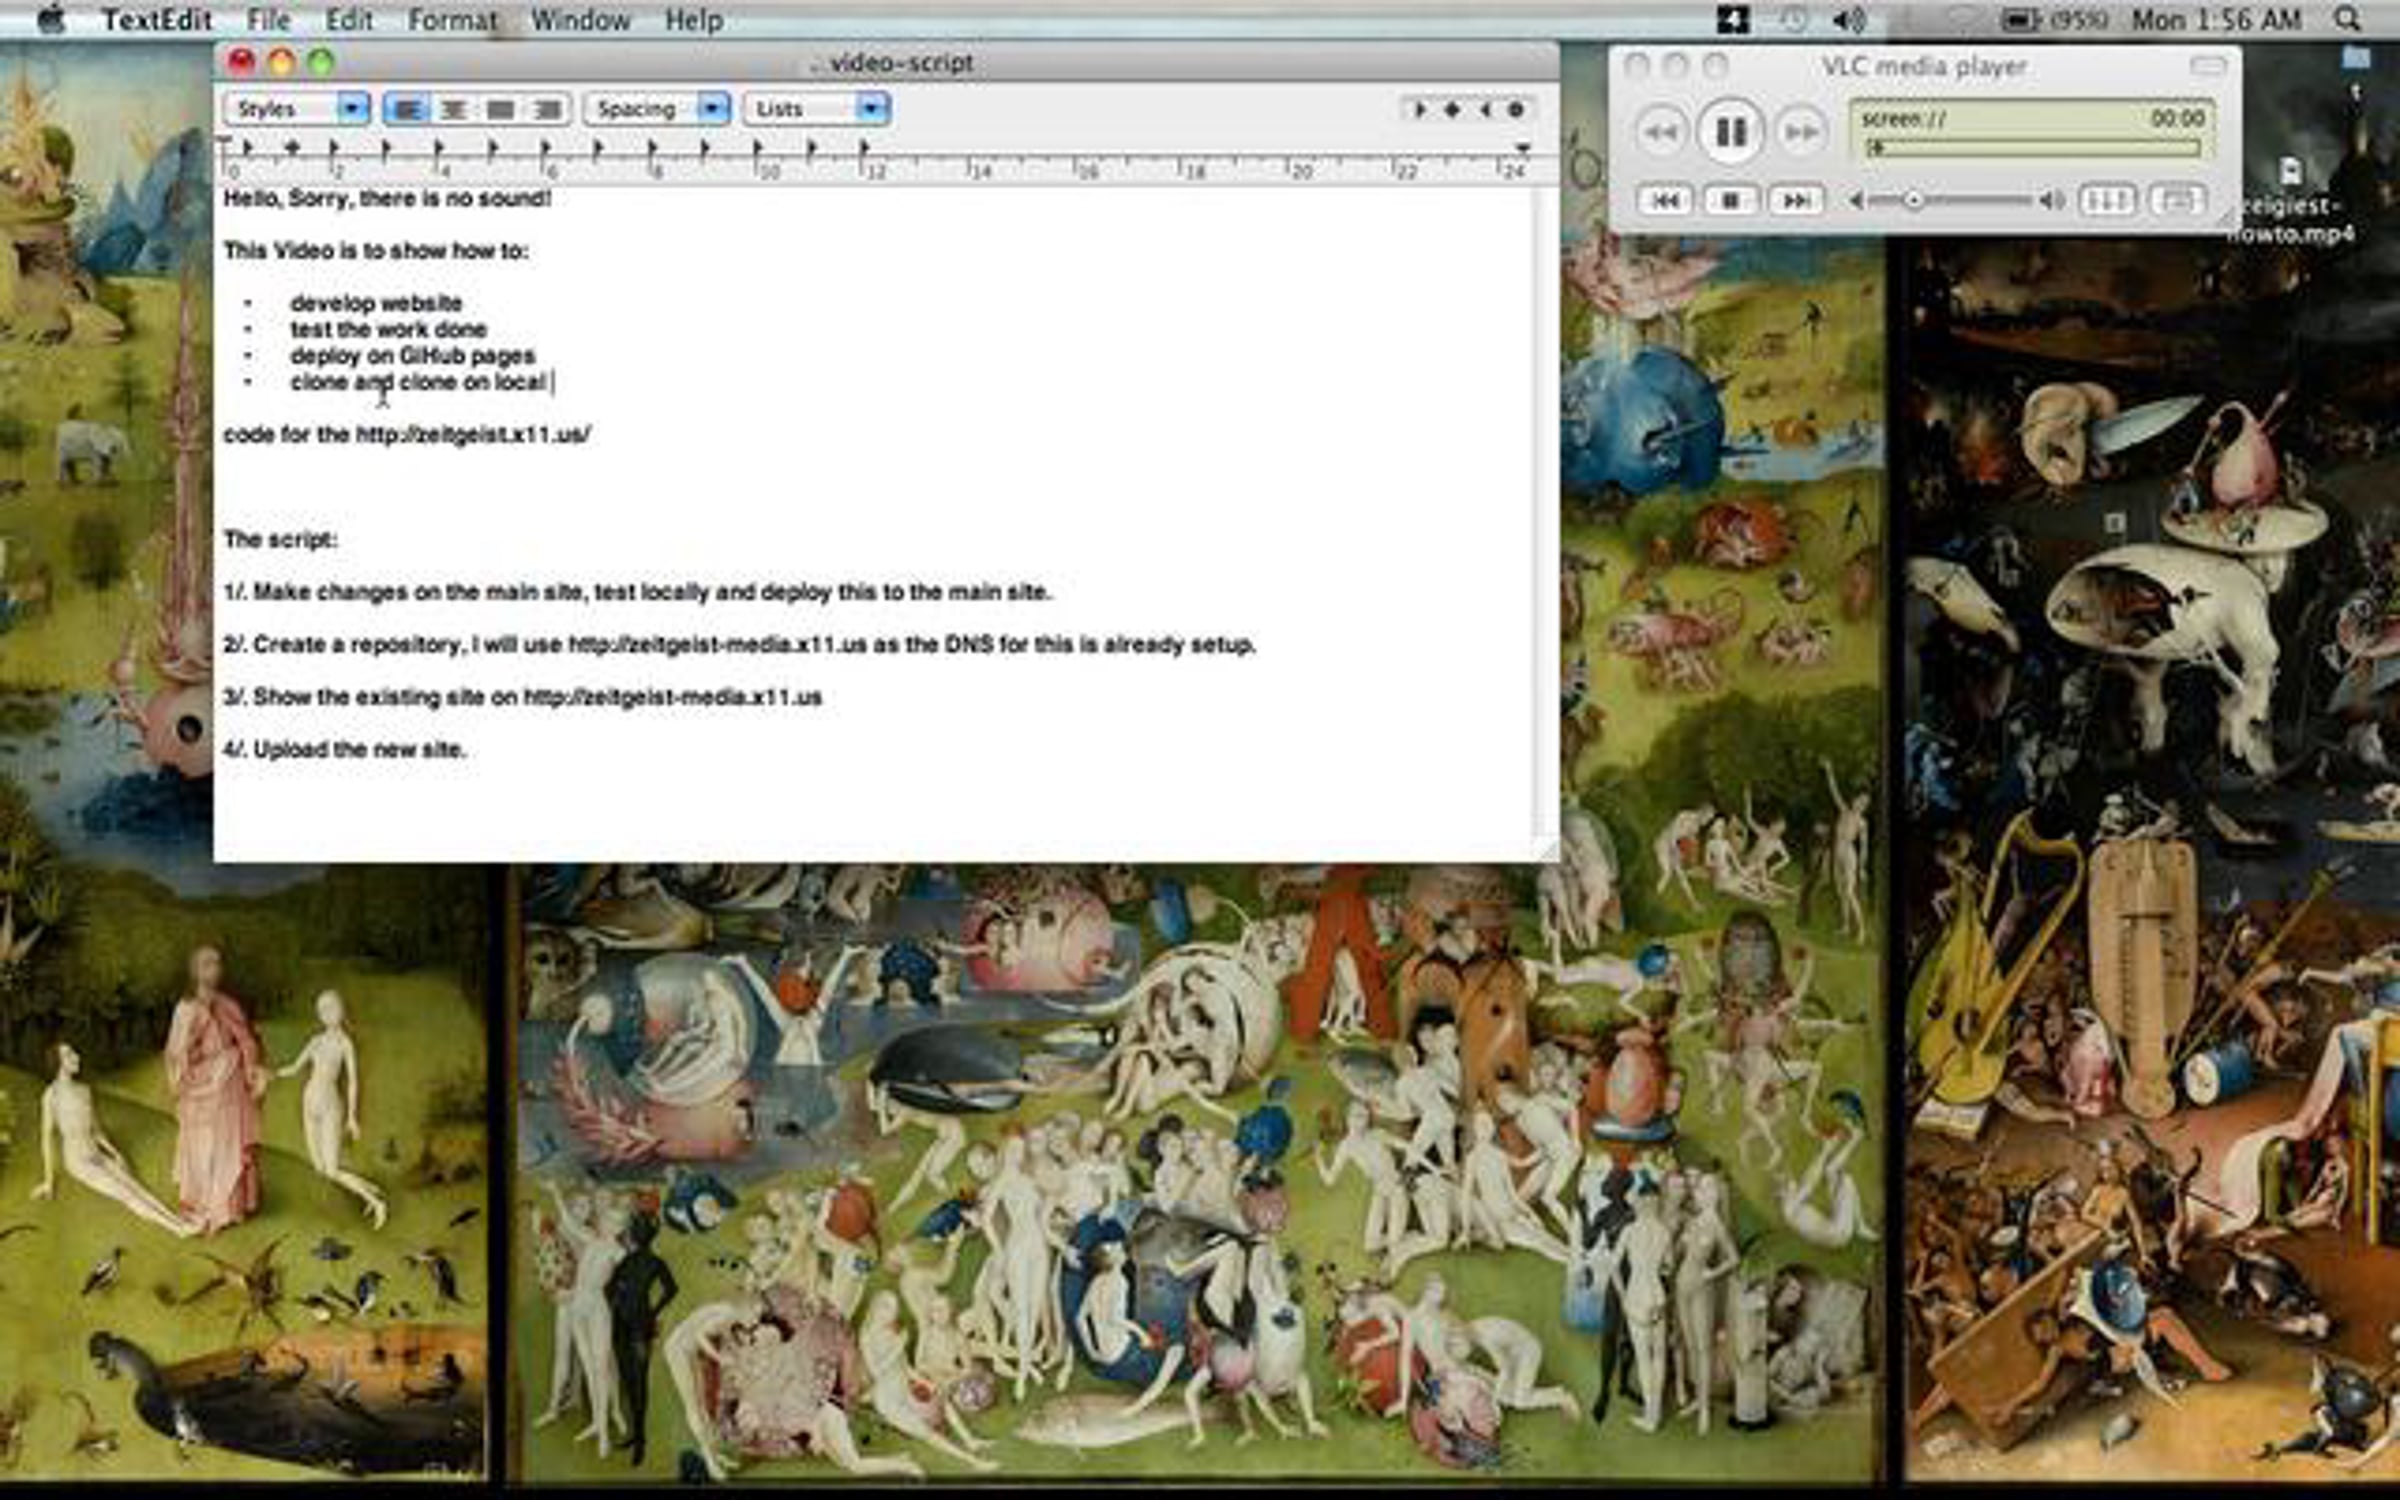Image resolution: width=2400 pixels, height=1500 pixels.
Task: Open the Styles dropdown
Action: 297,109
